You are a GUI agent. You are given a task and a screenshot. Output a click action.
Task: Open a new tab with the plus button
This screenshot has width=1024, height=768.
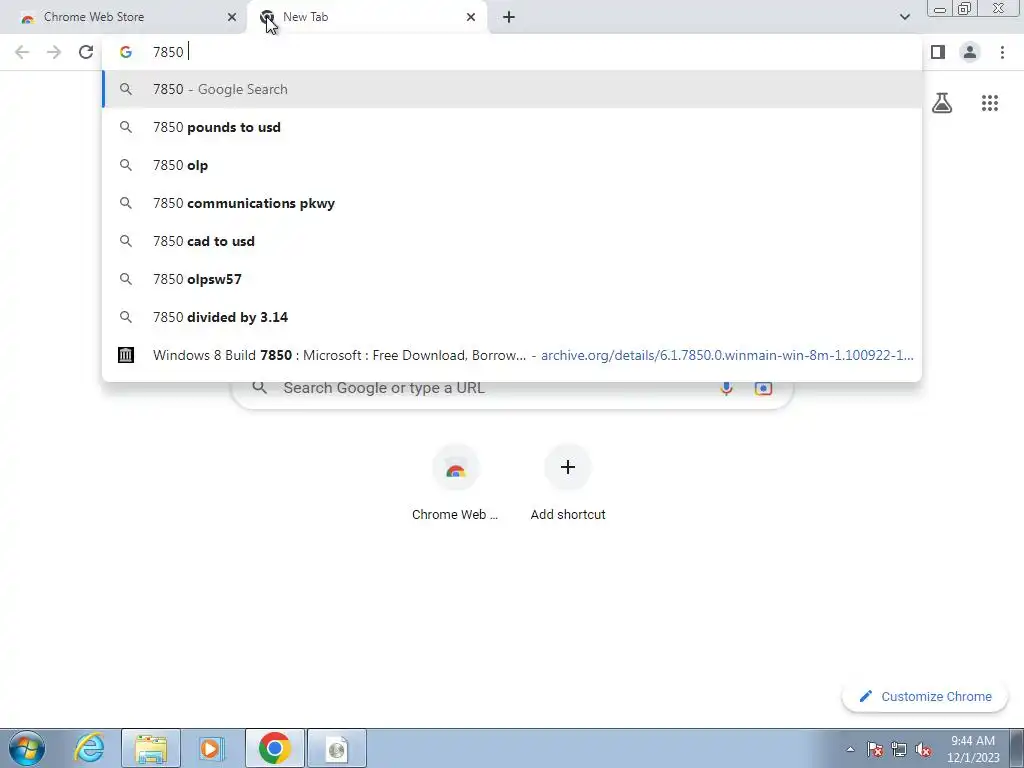click(509, 17)
